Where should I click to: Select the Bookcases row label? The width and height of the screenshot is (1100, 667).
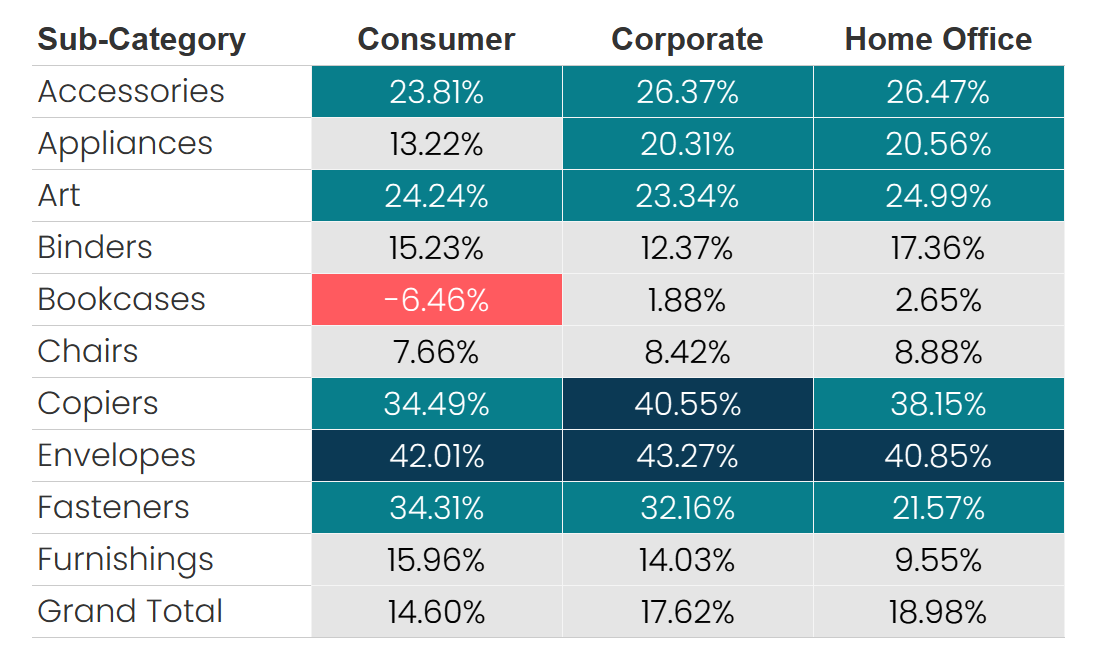[x=121, y=300]
